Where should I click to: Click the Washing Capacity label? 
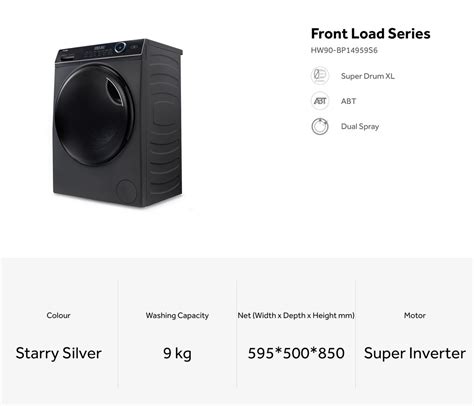click(177, 315)
